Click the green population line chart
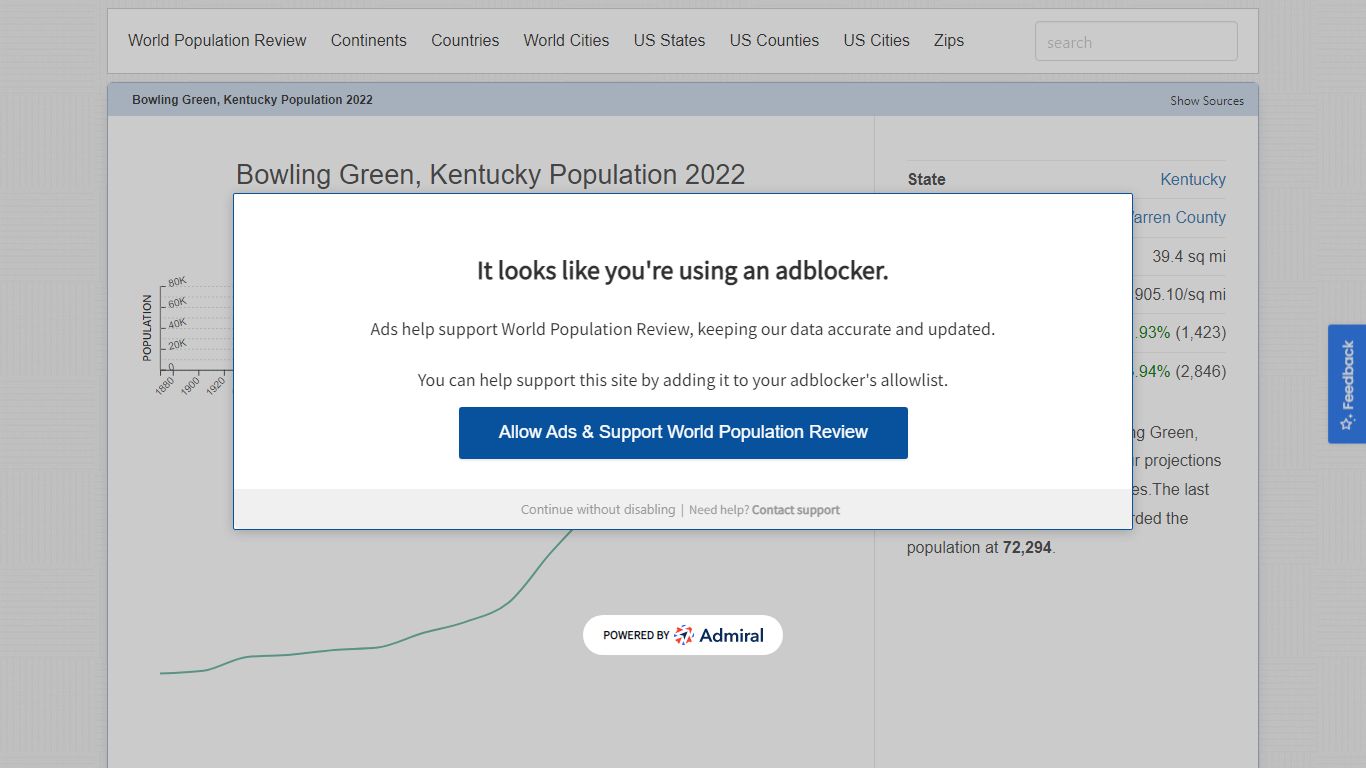Viewport: 1366px width, 768px height. coord(366,600)
